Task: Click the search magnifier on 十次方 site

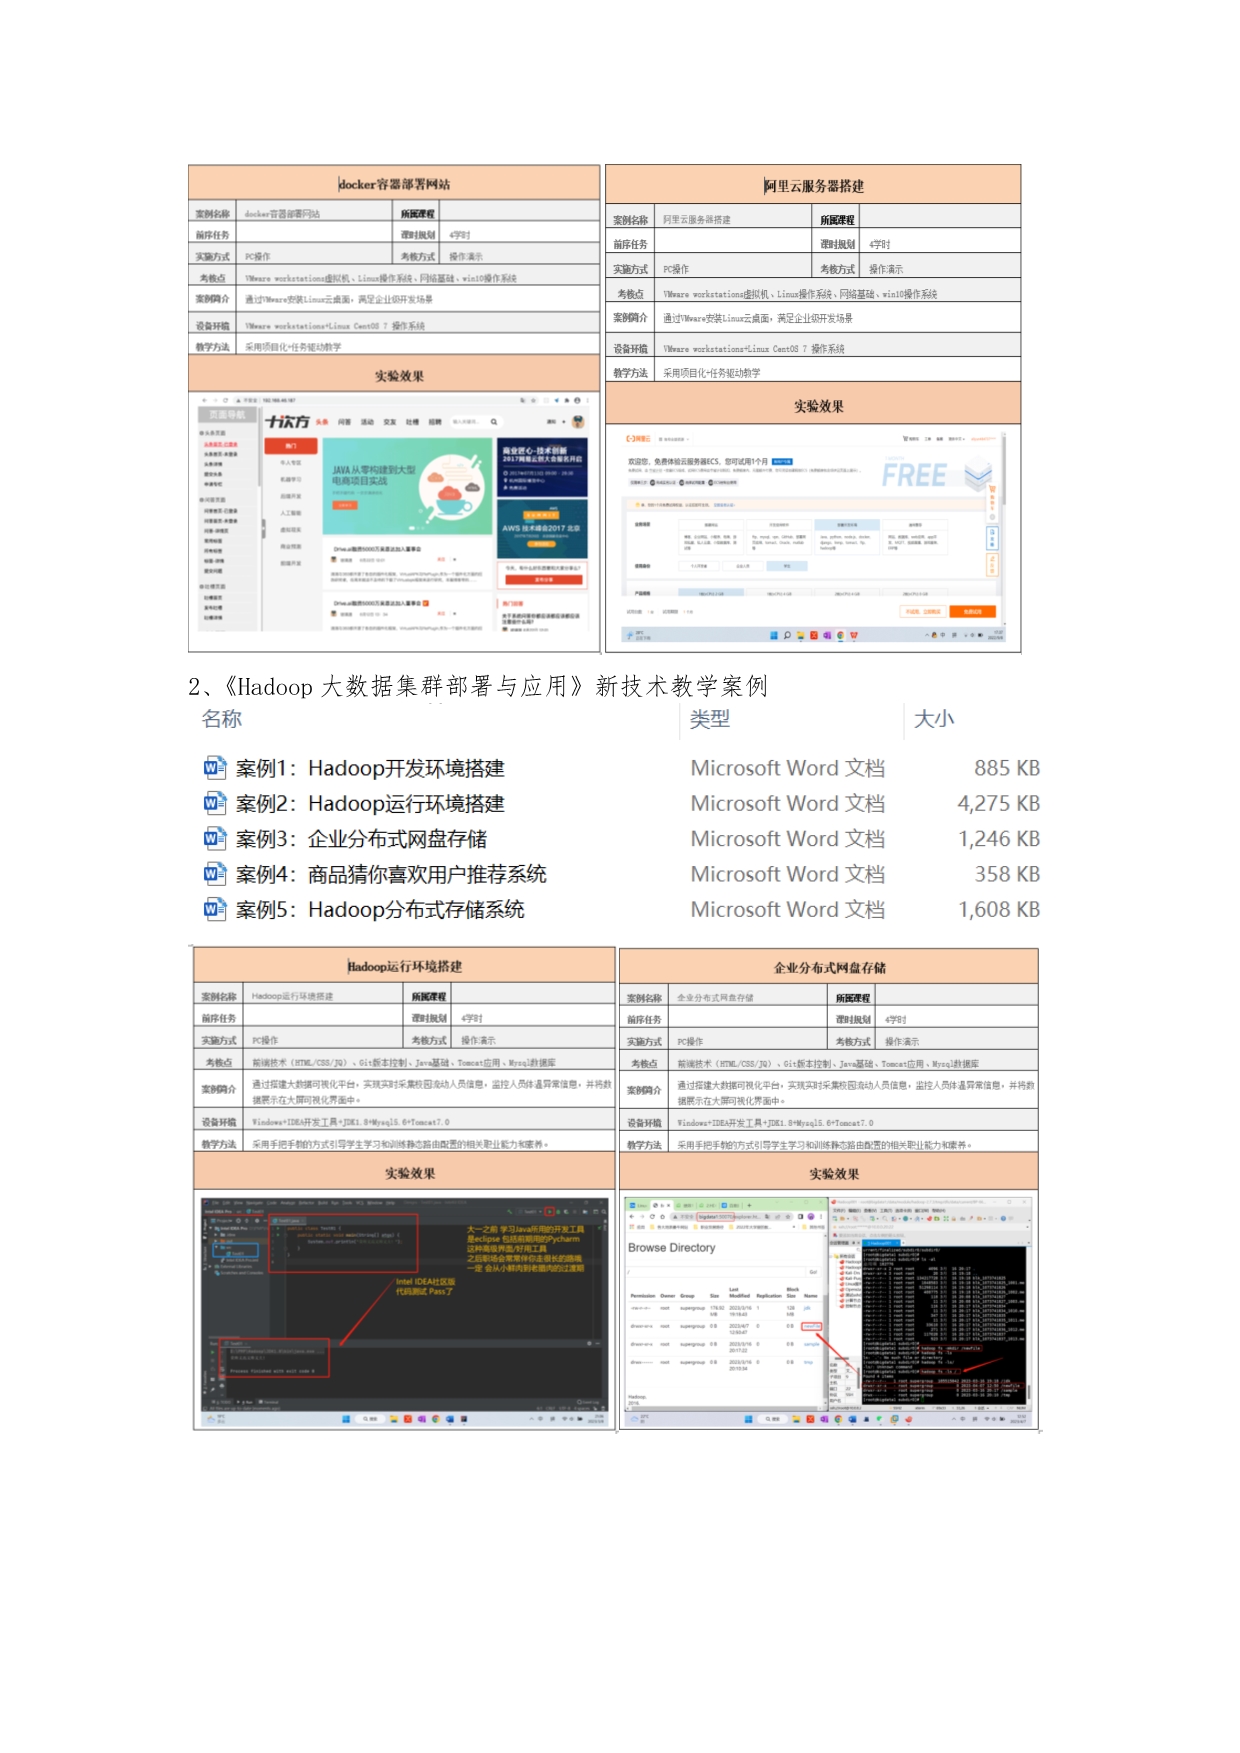Action: (x=493, y=422)
